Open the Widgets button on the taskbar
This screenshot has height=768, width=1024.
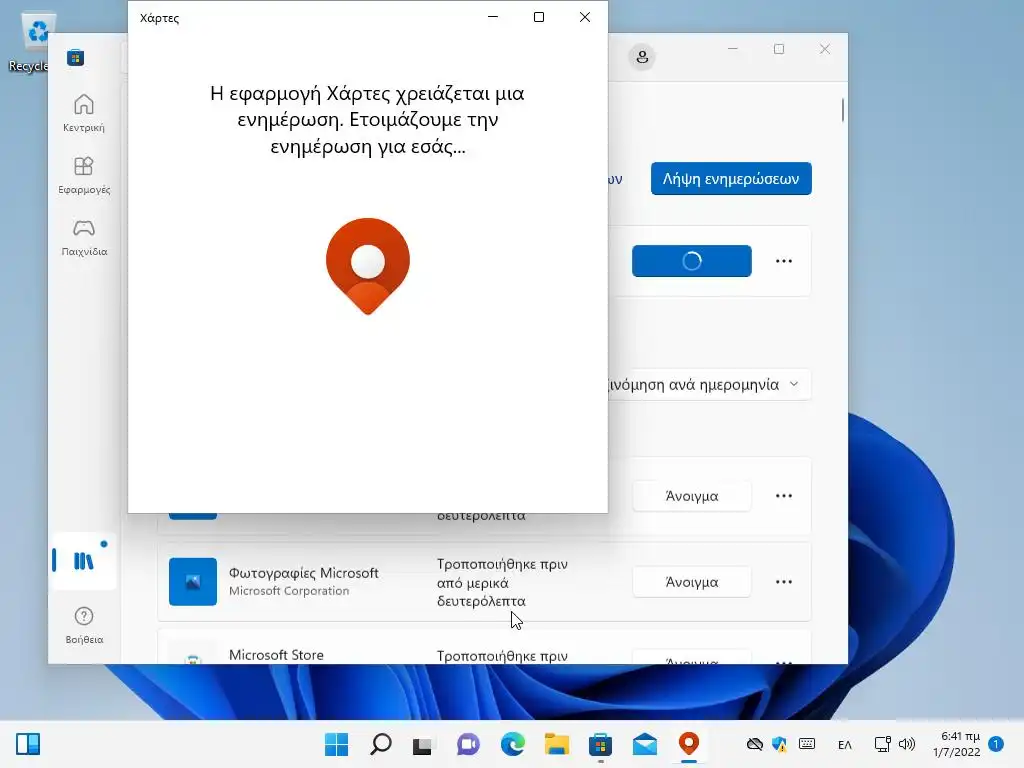click(x=27, y=744)
